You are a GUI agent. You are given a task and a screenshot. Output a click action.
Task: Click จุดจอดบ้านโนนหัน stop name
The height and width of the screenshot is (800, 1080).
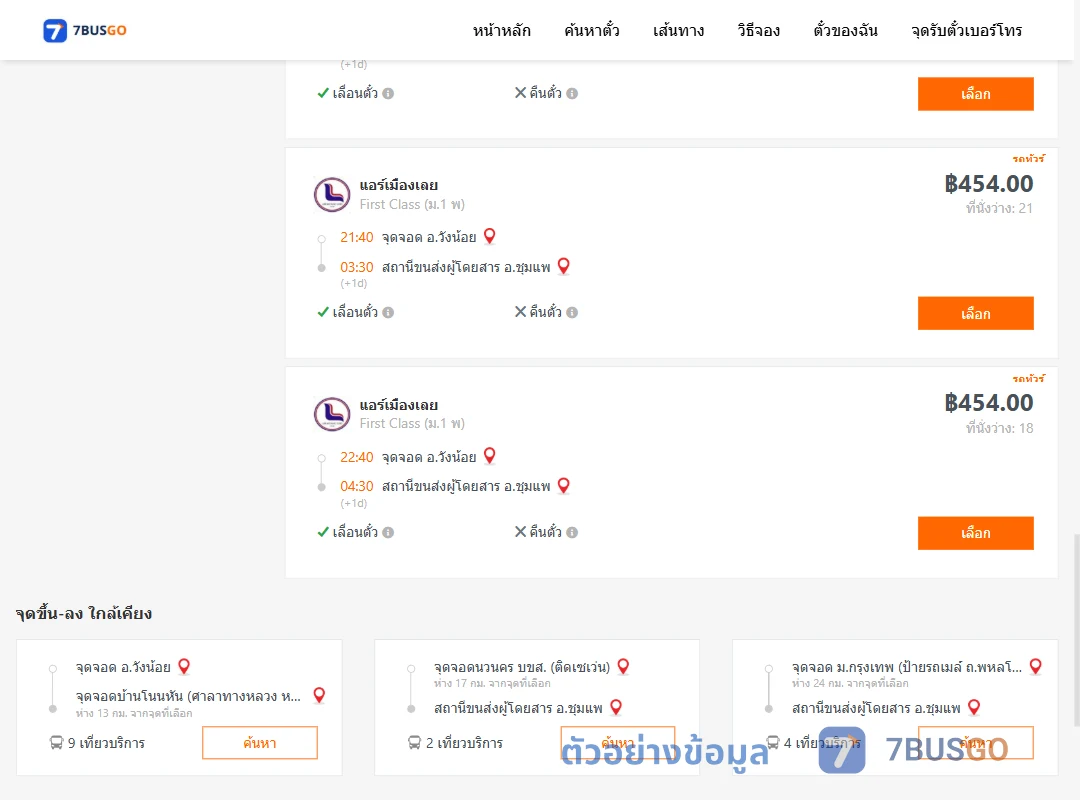[x=188, y=696]
